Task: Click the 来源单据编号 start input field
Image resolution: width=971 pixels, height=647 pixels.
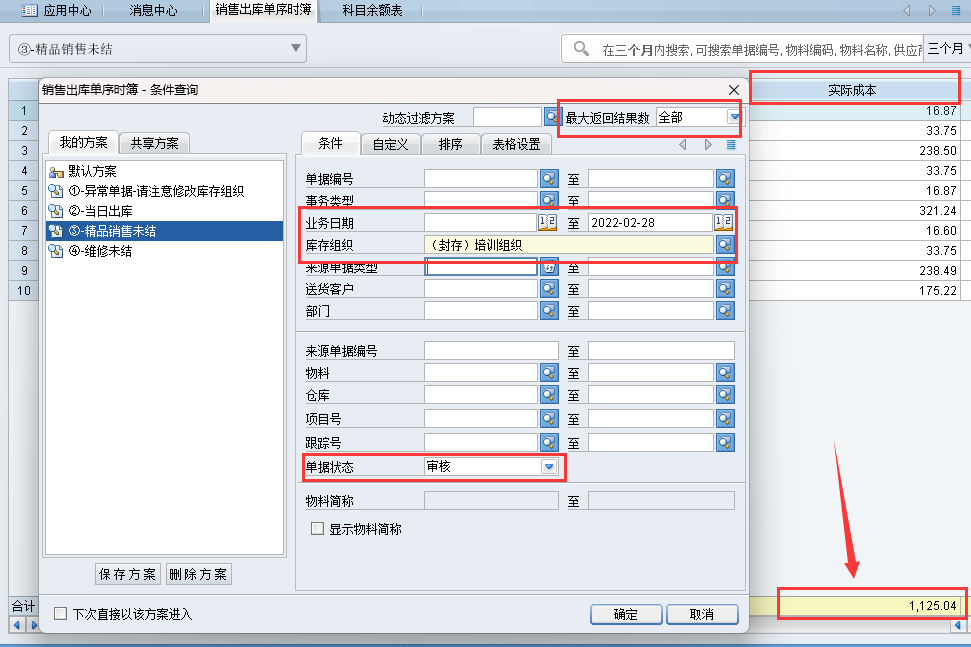Action: (x=491, y=351)
